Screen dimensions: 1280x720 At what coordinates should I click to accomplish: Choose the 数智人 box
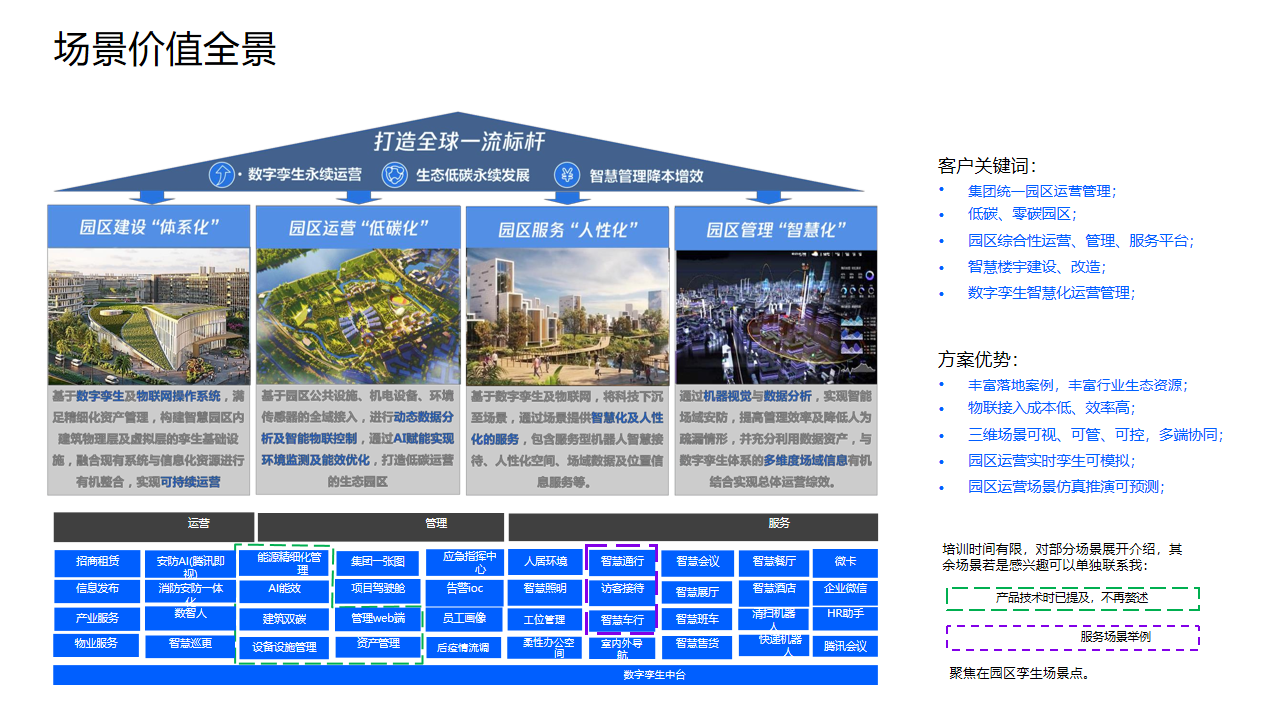click(x=191, y=617)
